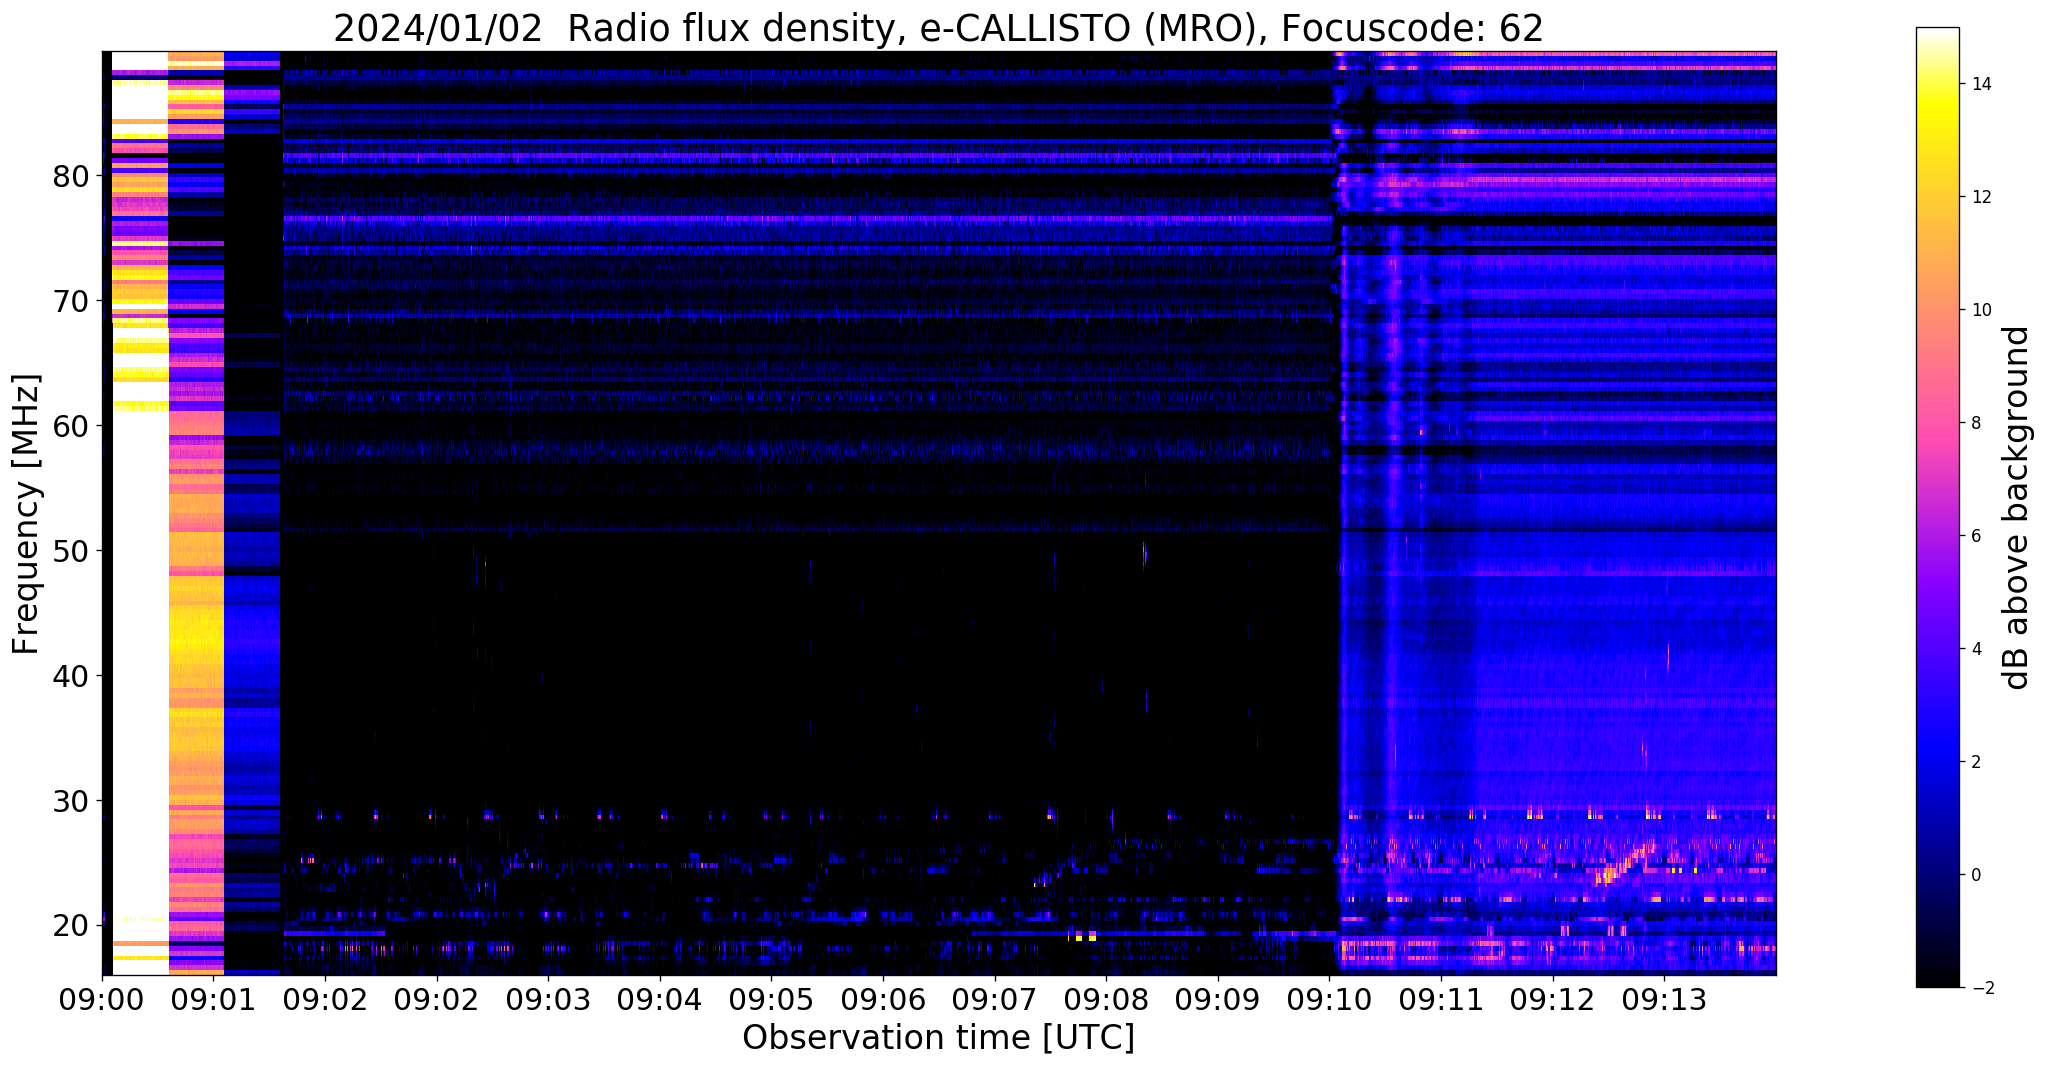
Task: Click the 20 tick on the frequency axis
Action: pyautogui.click(x=72, y=926)
